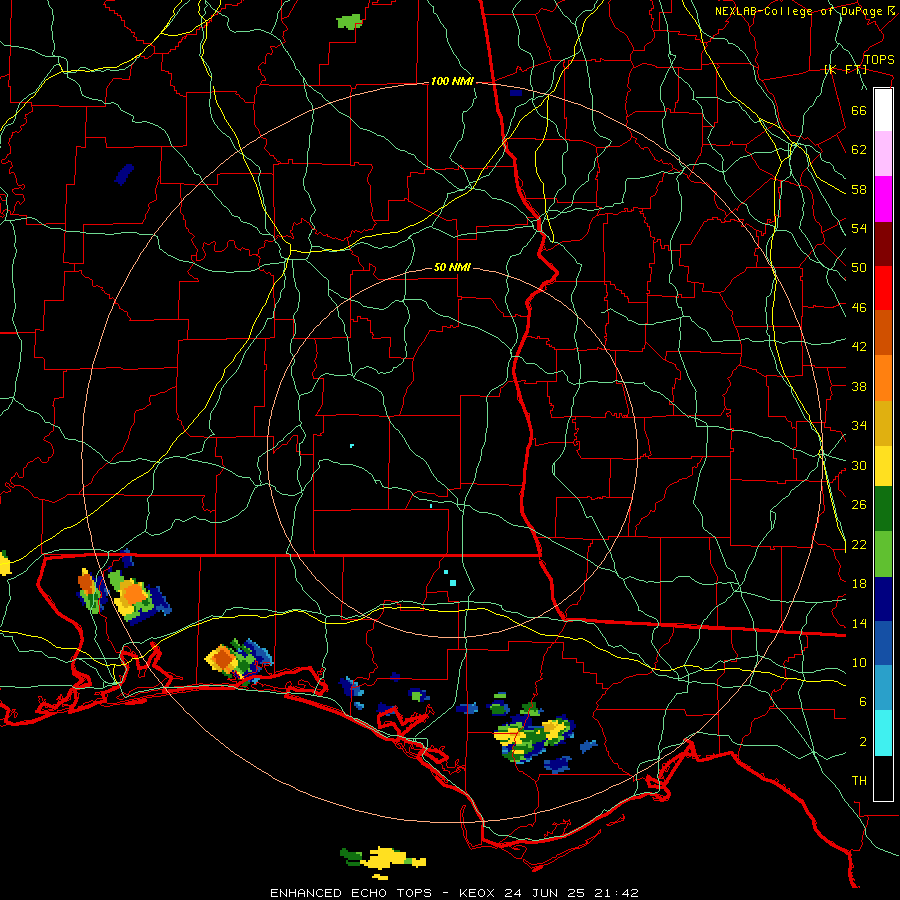
Task: Click the light green echo near the top edge
Action: pyautogui.click(x=349, y=22)
